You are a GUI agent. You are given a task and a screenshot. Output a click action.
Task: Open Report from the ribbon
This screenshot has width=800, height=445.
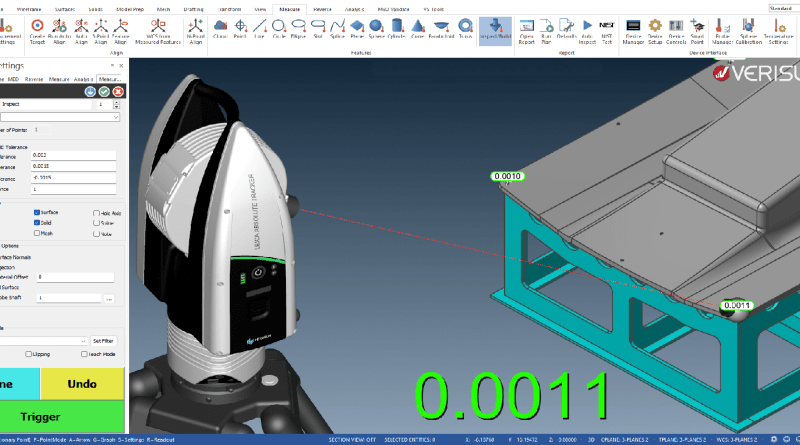pyautogui.click(x=527, y=32)
